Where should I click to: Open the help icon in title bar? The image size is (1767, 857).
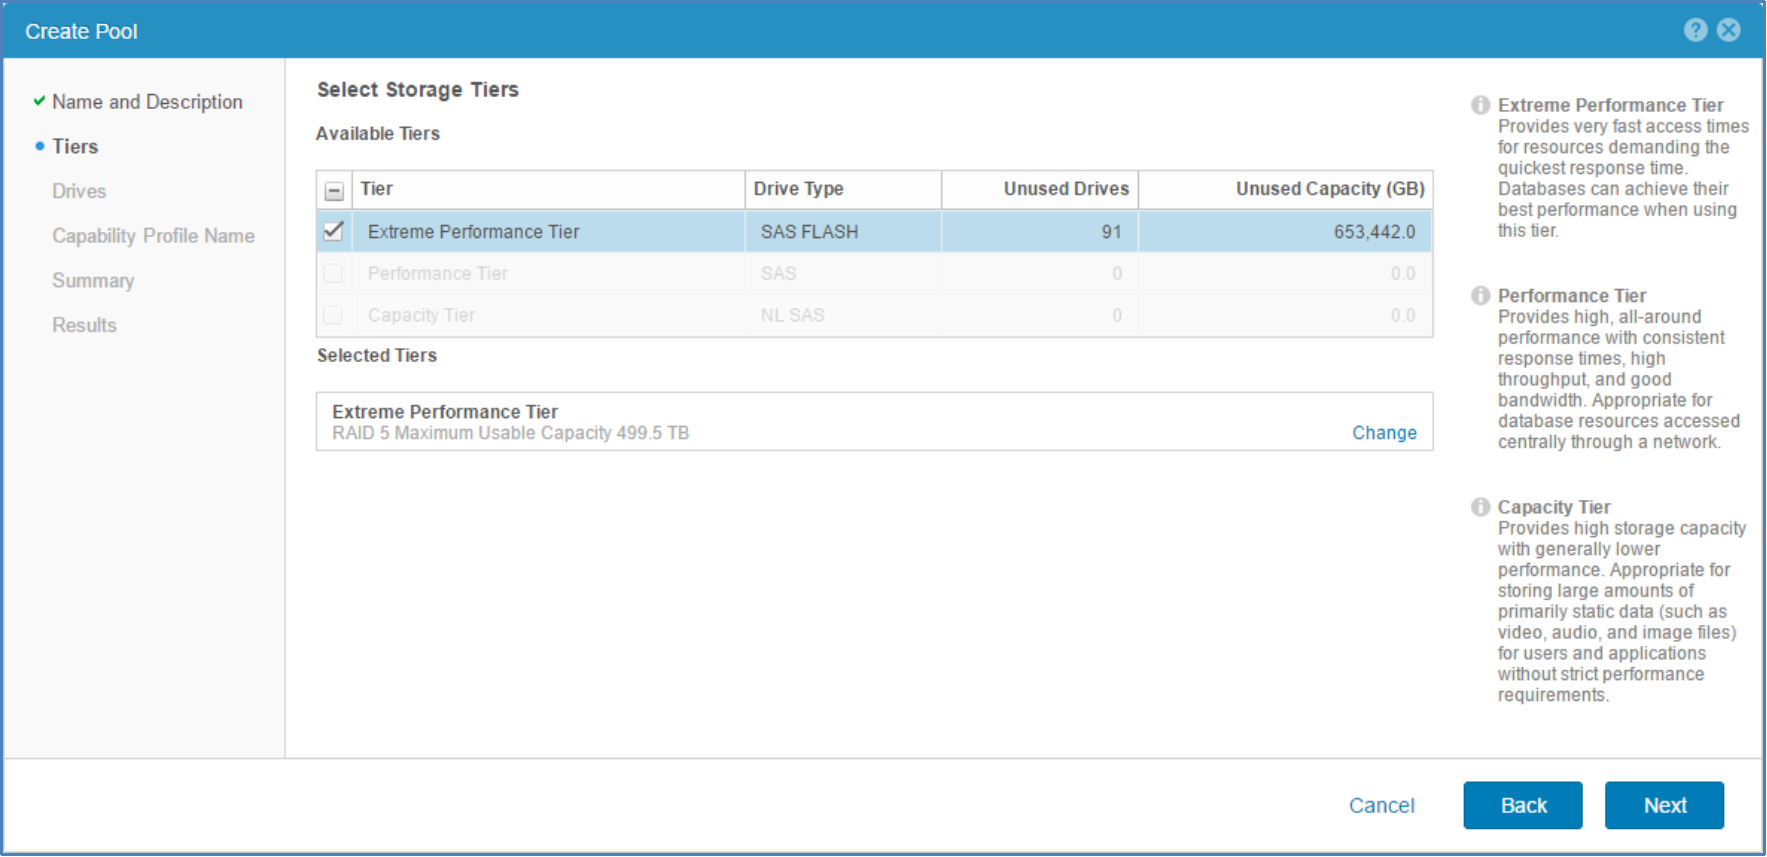[x=1695, y=30]
